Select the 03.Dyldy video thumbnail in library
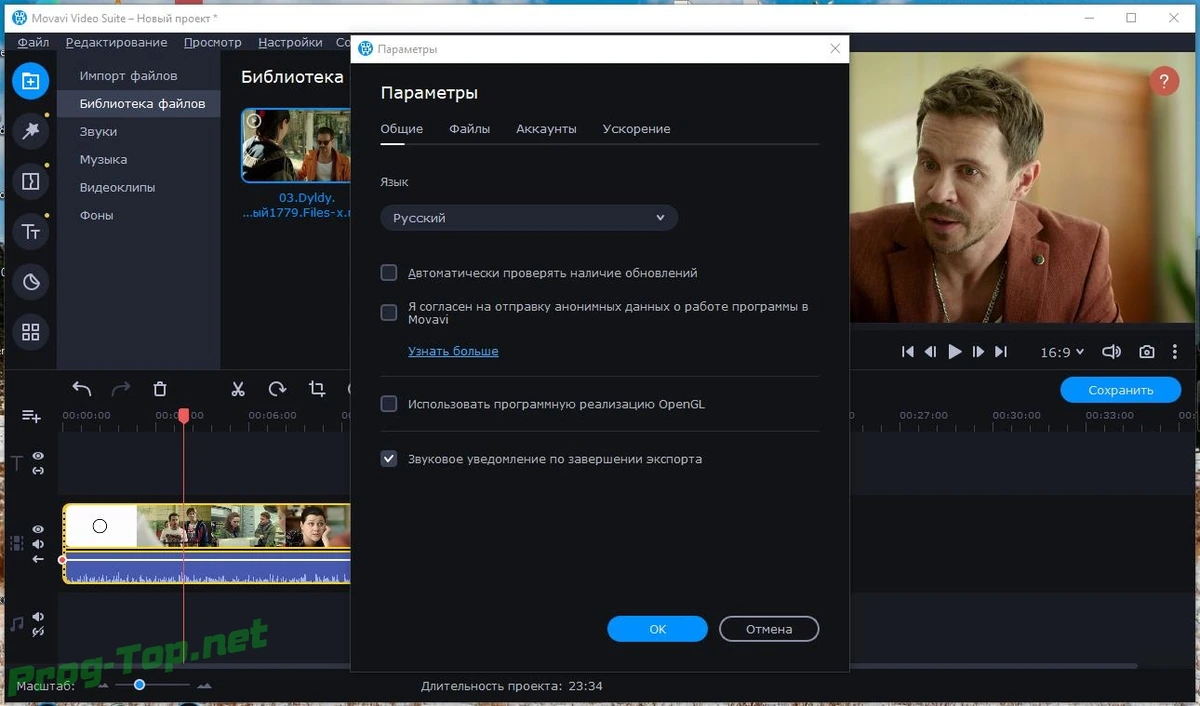The width and height of the screenshot is (1200, 706). point(297,146)
